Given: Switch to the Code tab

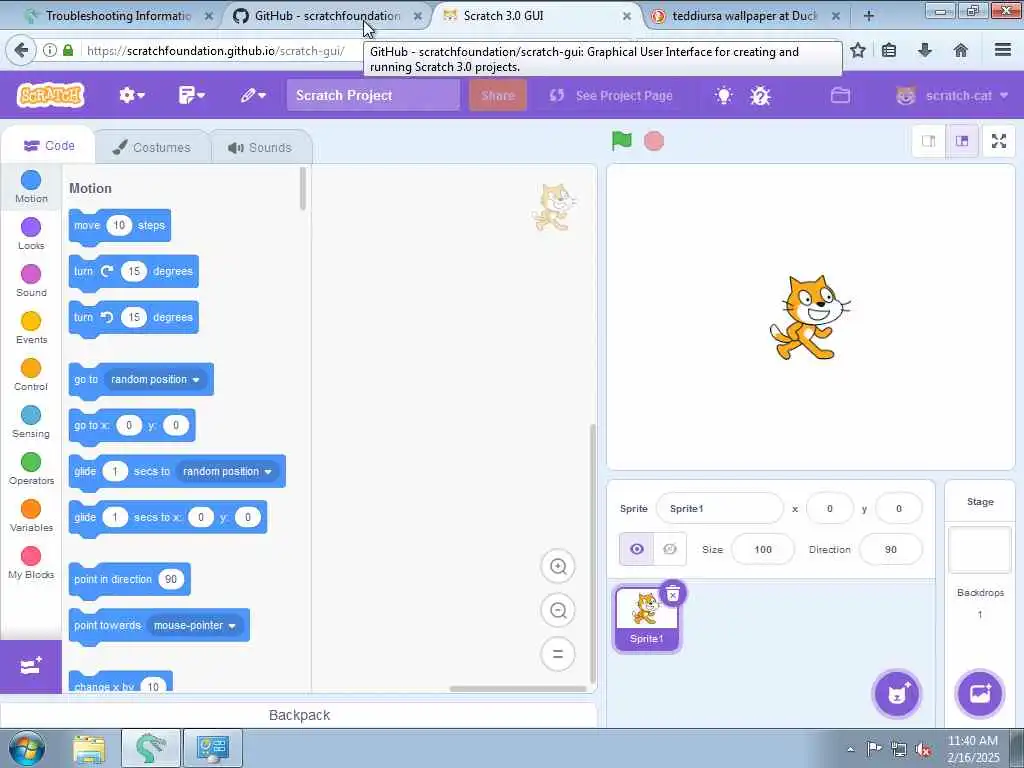Looking at the screenshot, I should coord(49,146).
